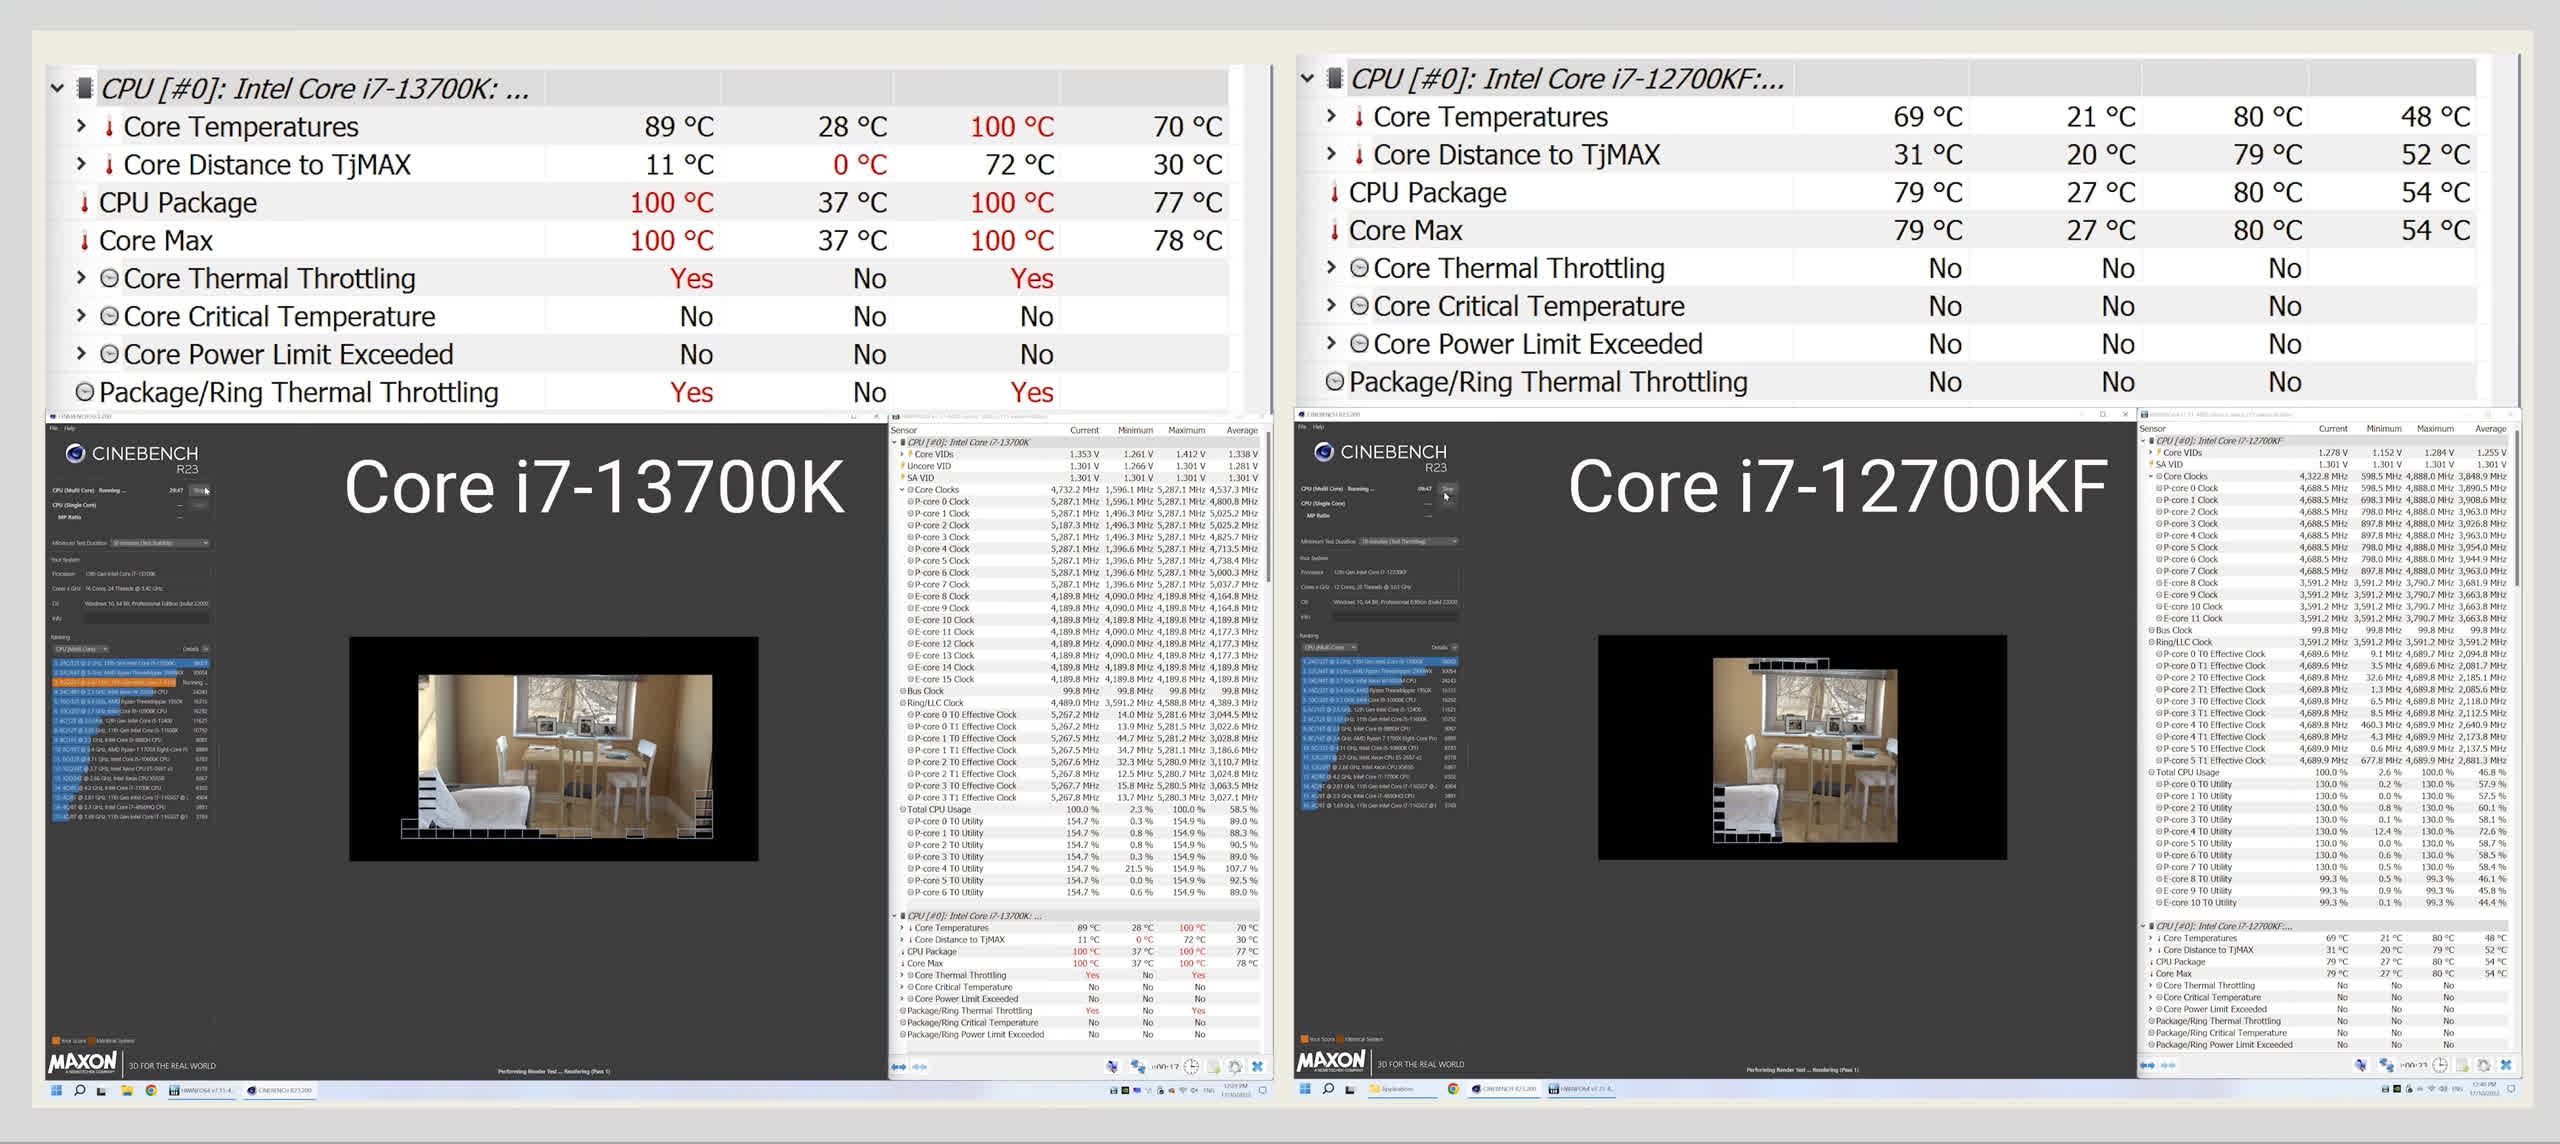Click the right HWiNFO expand-columns arrows icon
Screen dimensions: 2560x1144
[2147, 1065]
